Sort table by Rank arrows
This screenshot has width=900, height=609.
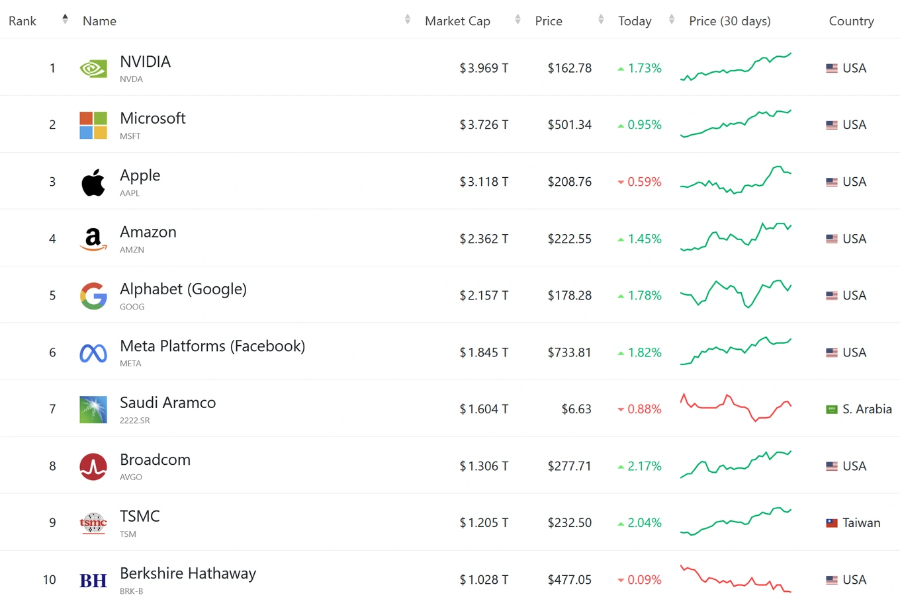coord(65,19)
